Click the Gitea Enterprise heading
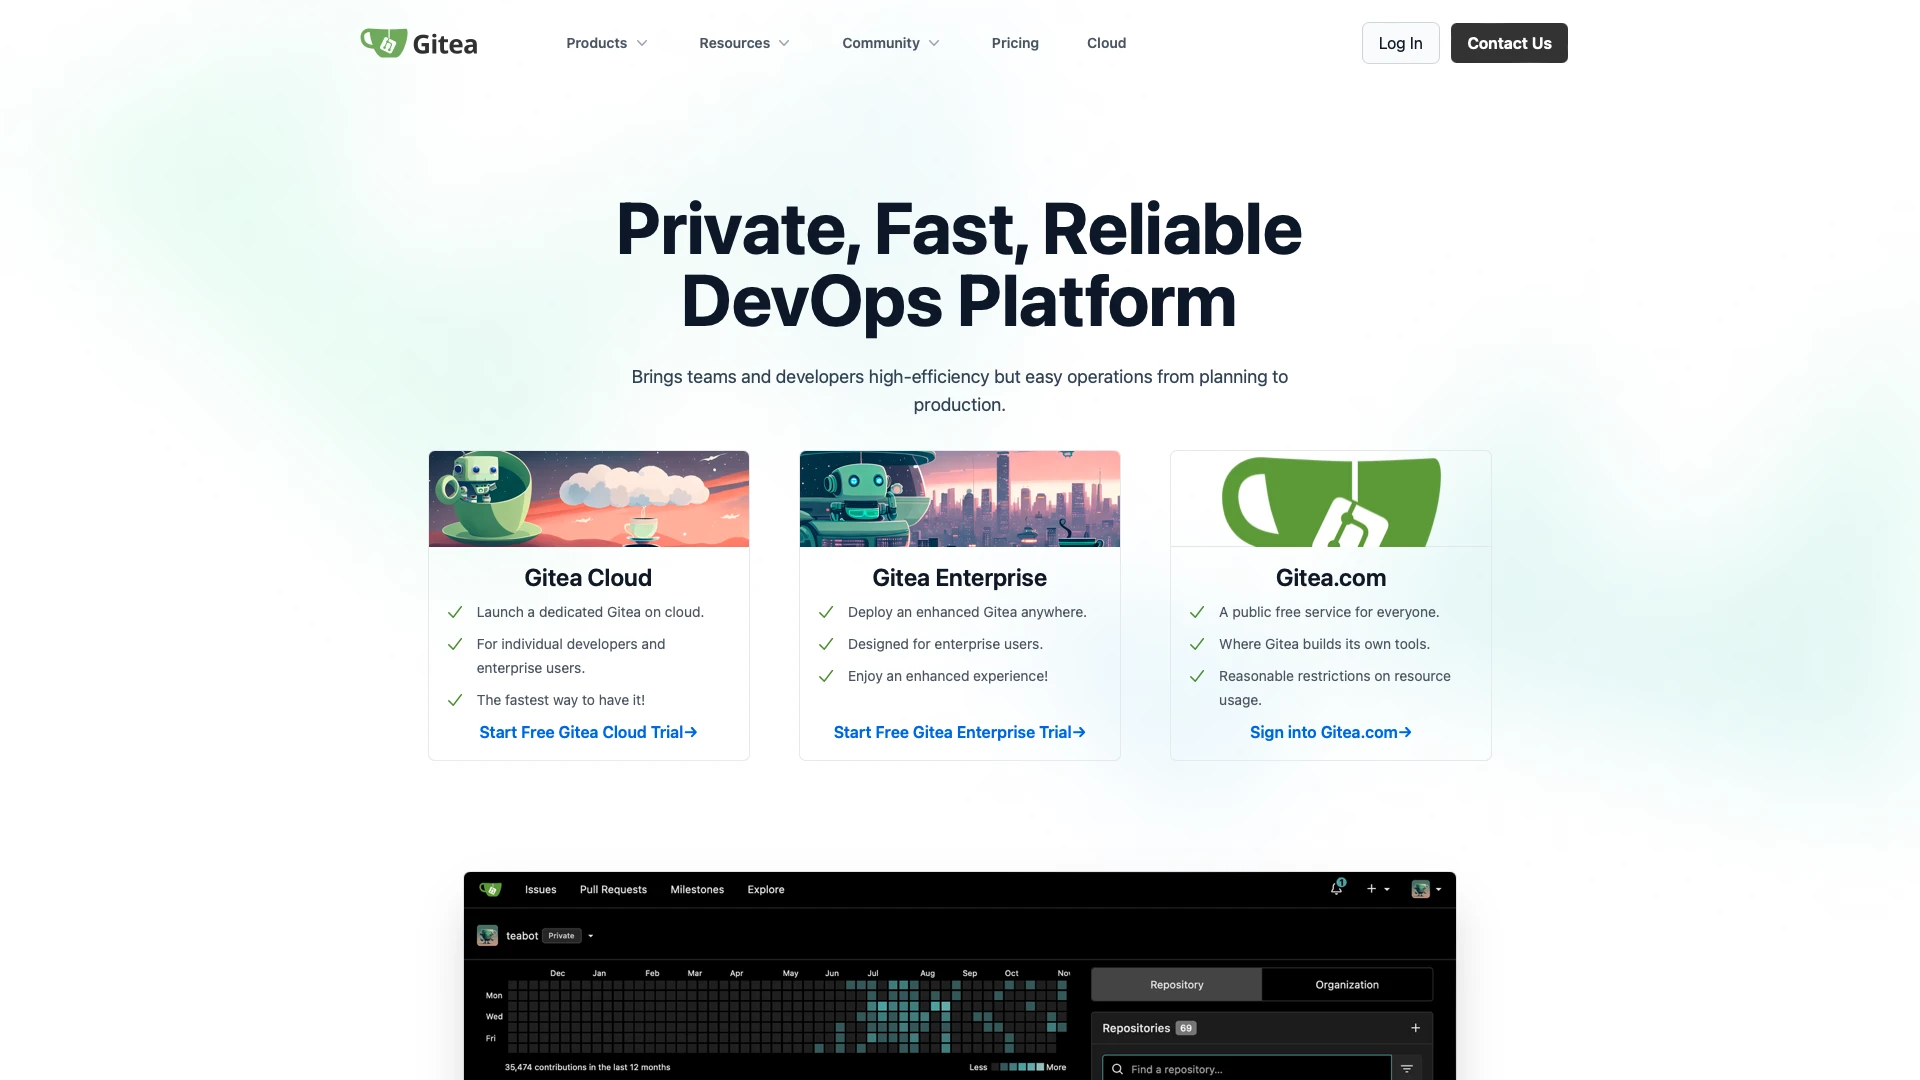This screenshot has height=1080, width=1920. [959, 578]
